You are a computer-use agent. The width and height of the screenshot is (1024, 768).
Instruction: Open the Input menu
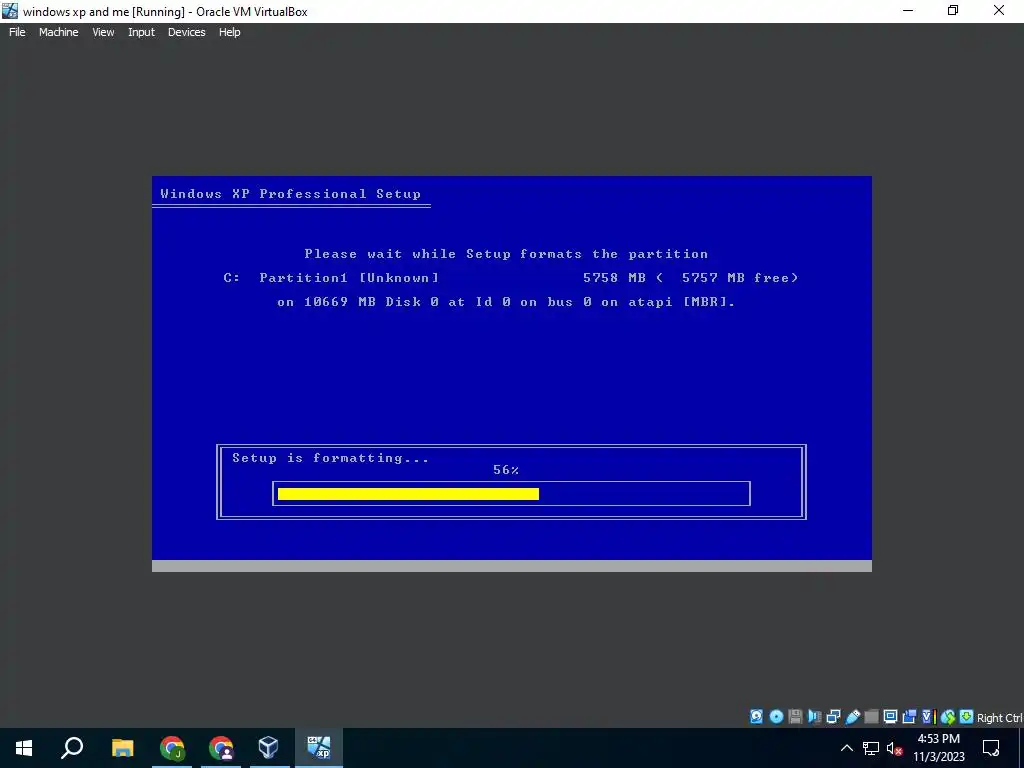[141, 32]
